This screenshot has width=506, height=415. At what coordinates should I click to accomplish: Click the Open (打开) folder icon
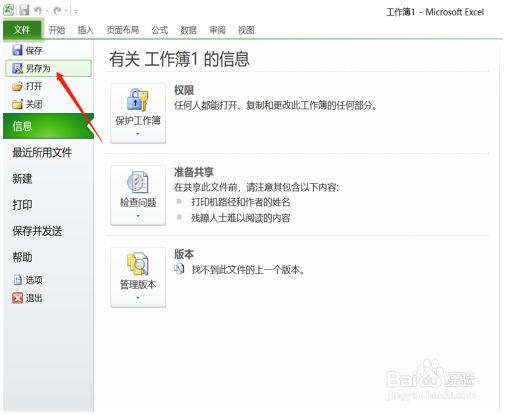point(17,86)
